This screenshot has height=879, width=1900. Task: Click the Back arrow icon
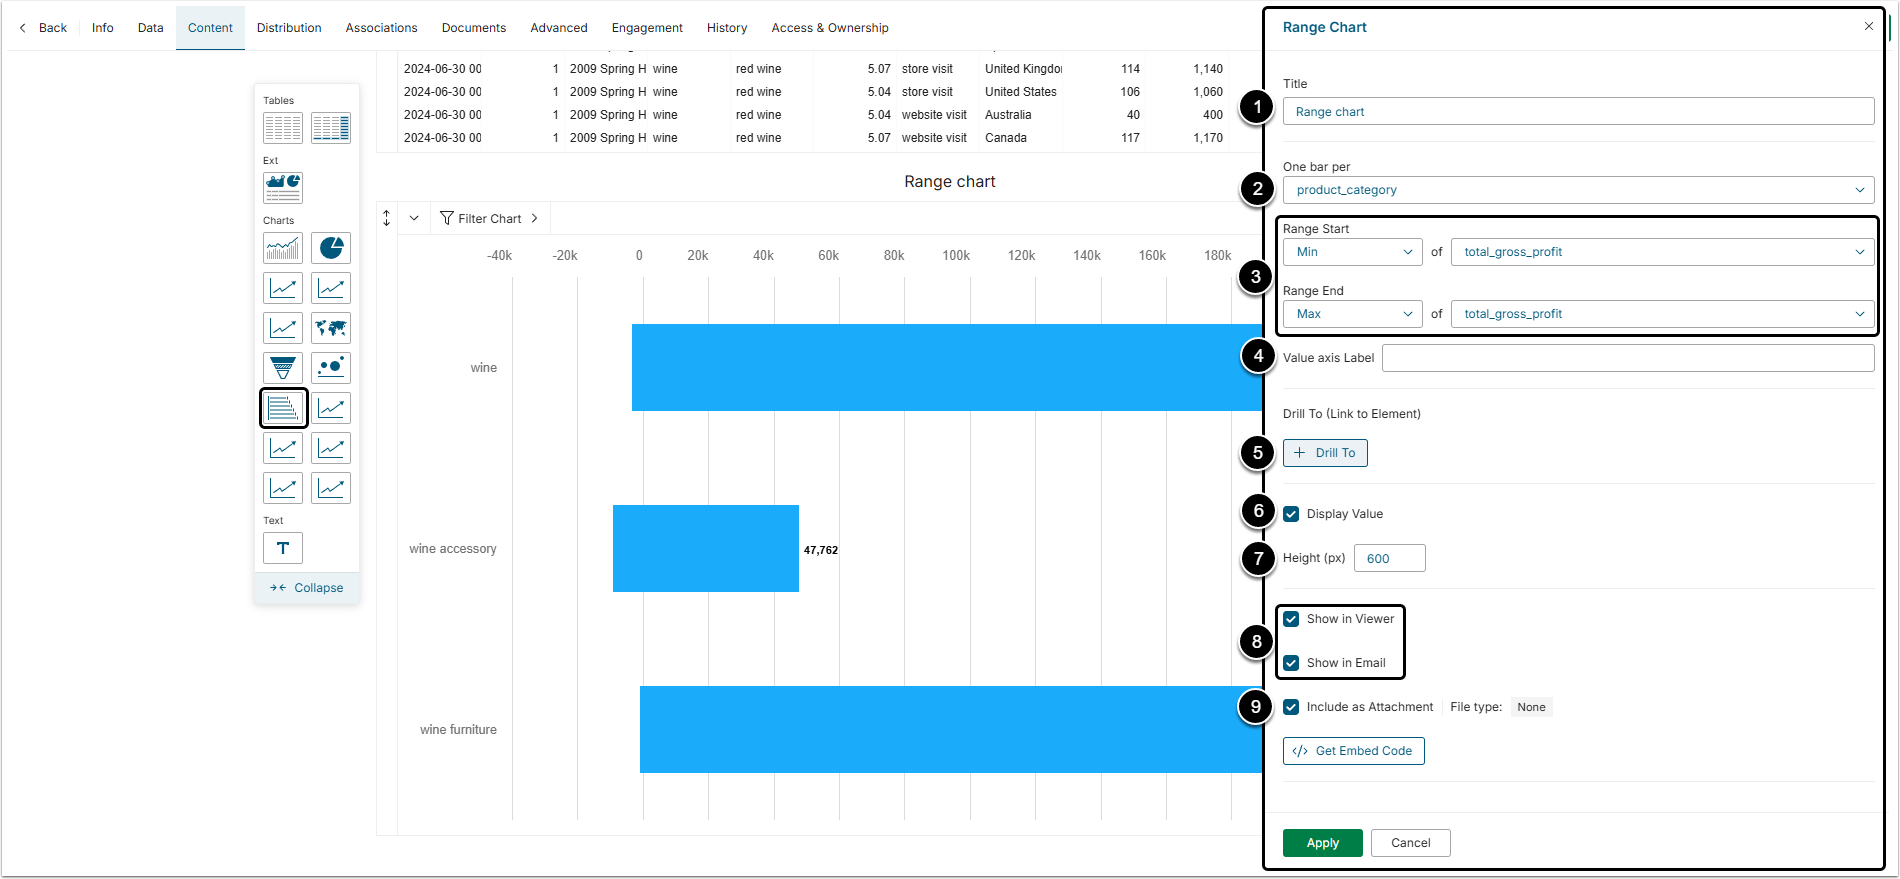23,28
